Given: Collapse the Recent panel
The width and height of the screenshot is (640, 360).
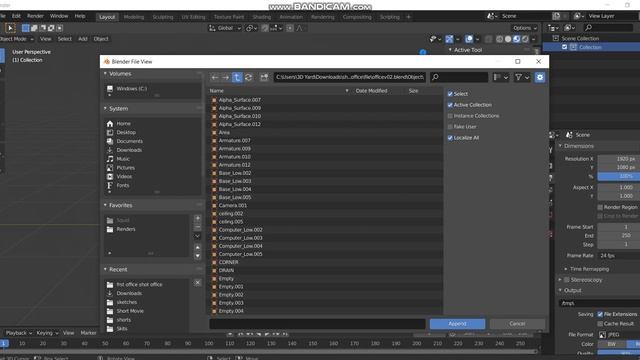Looking at the screenshot, I should [105, 269].
